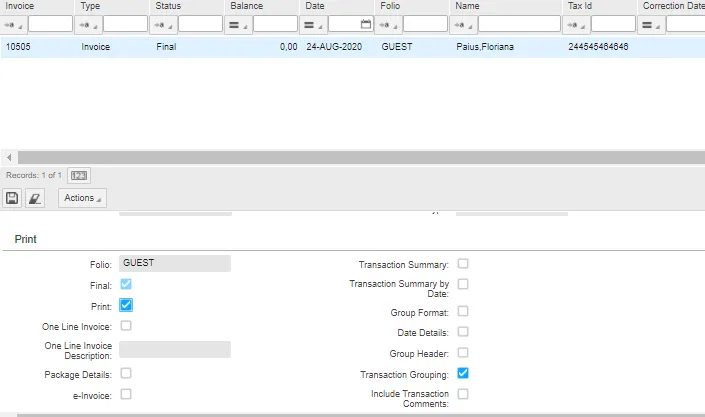Screen dimensions: 705x417
Task: Enable One Line Invoice checkbox
Action: point(126,326)
